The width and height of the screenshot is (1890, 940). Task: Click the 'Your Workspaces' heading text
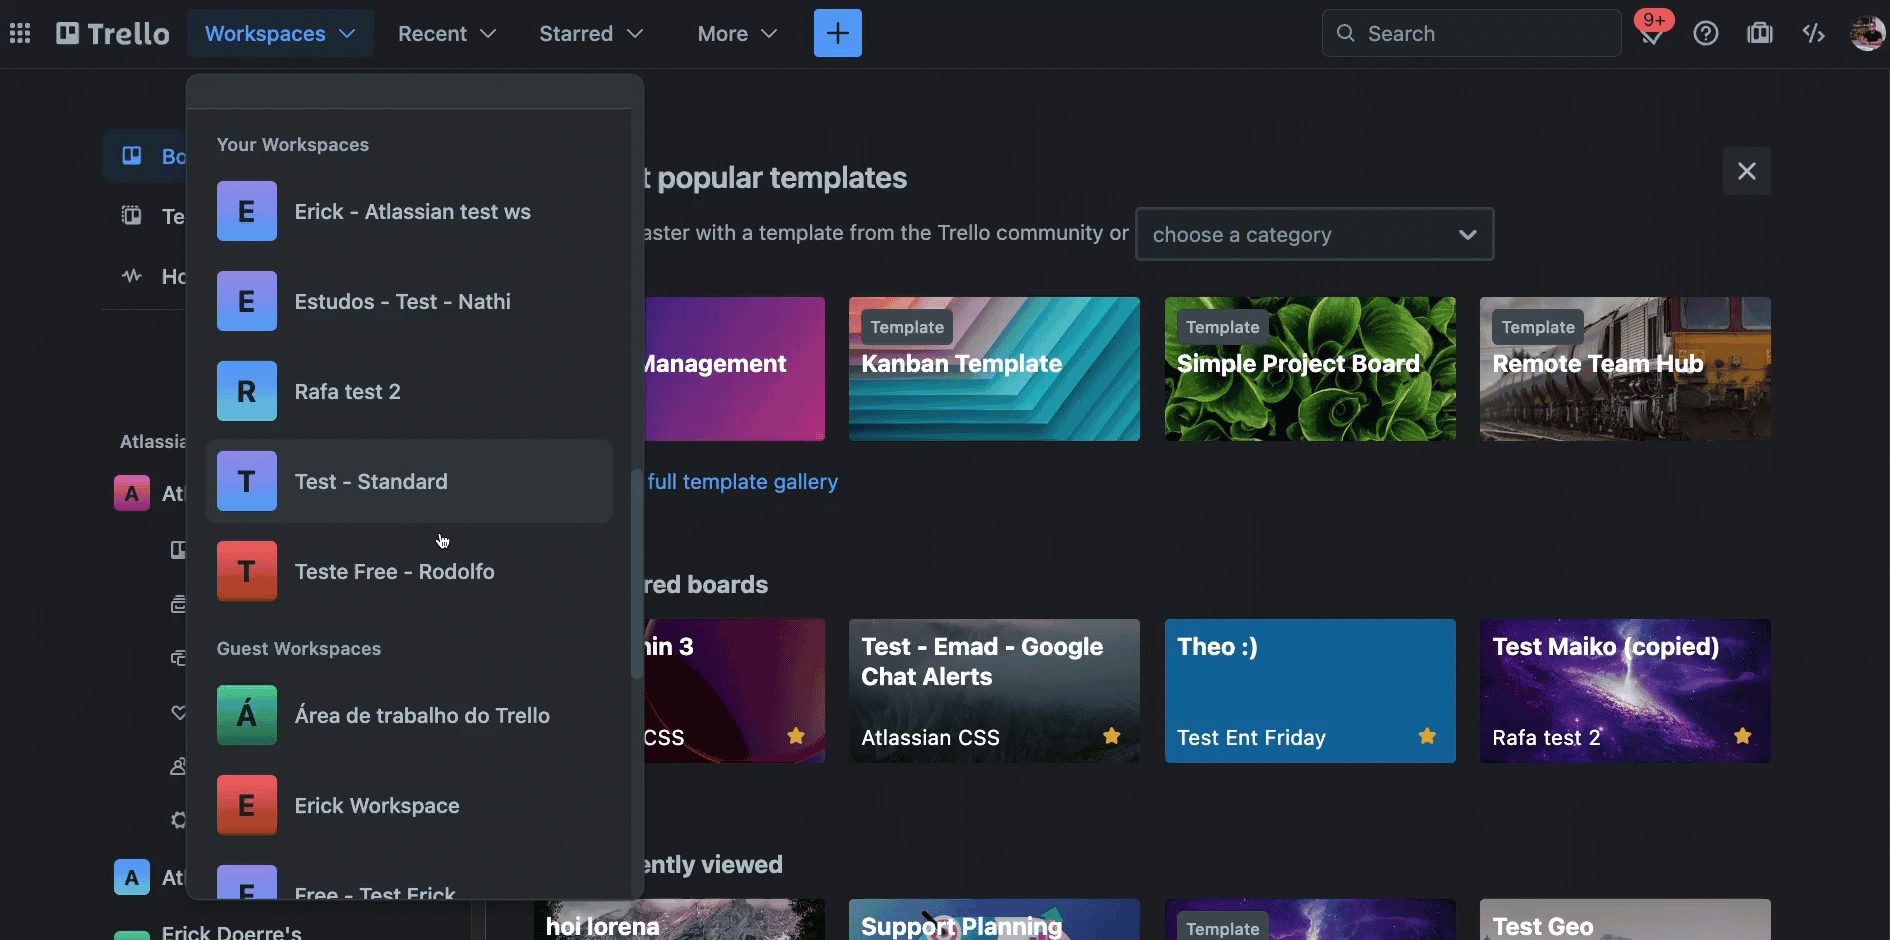pyautogui.click(x=293, y=145)
